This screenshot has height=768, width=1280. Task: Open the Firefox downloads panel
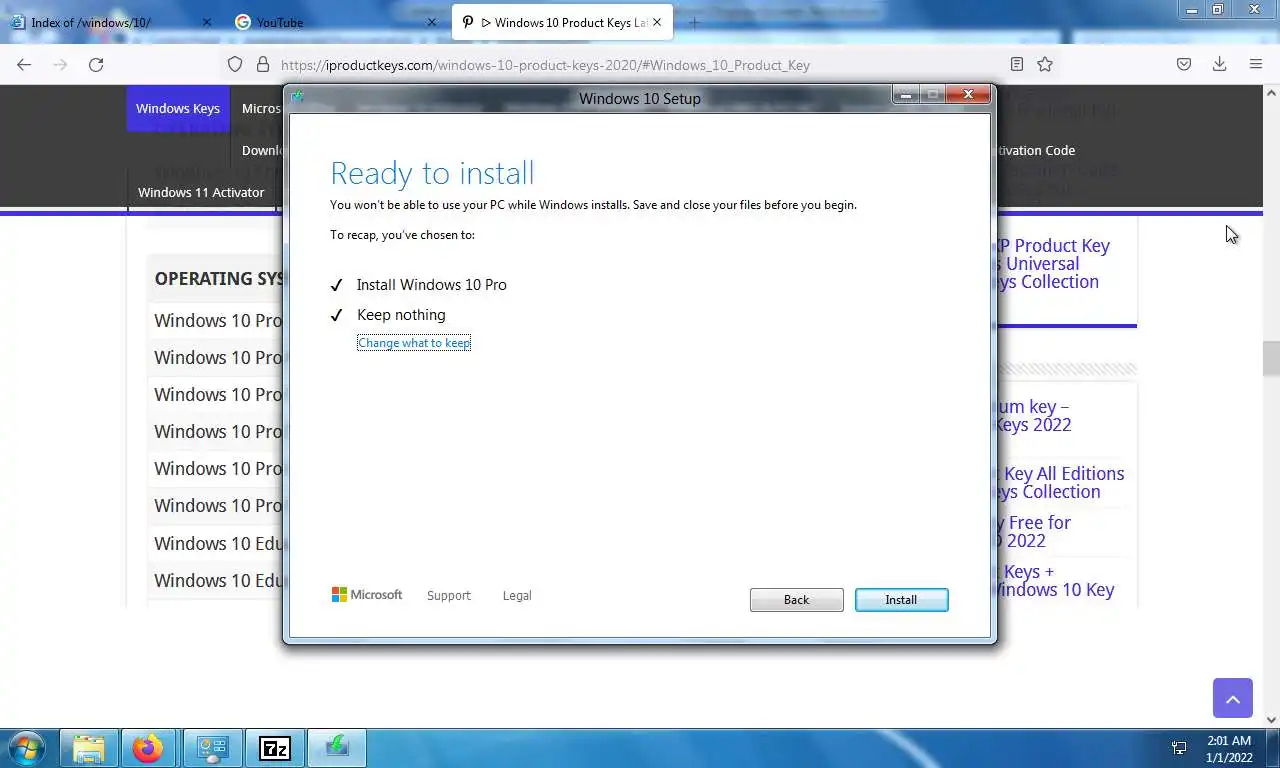click(1219, 64)
